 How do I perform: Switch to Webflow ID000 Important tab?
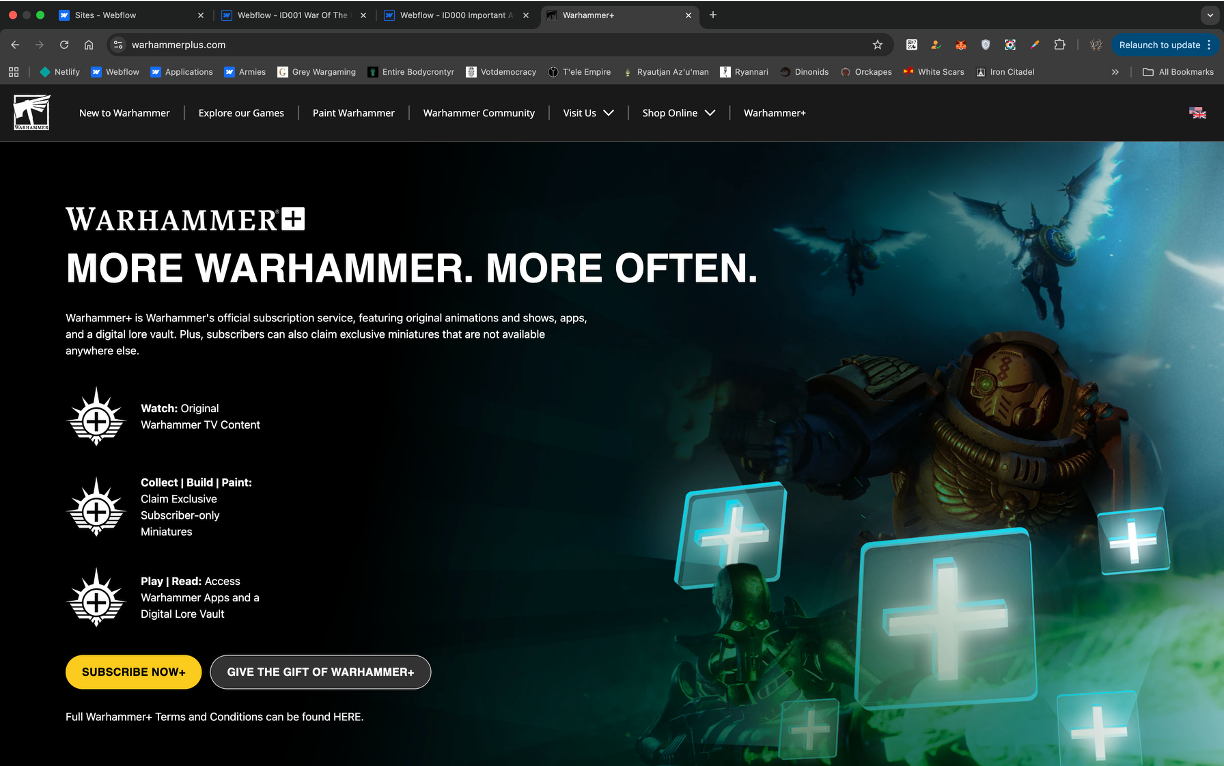[x=455, y=15]
